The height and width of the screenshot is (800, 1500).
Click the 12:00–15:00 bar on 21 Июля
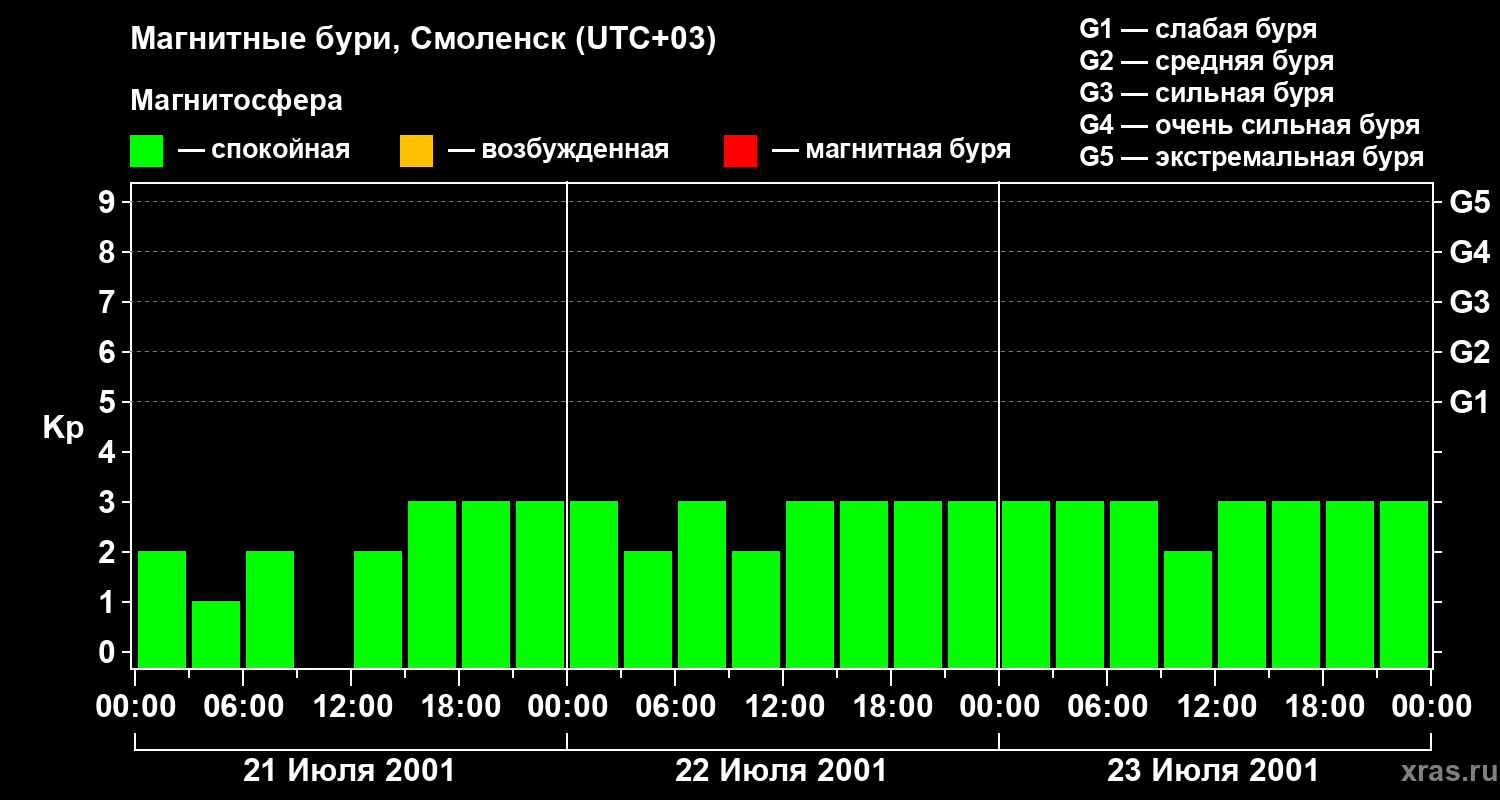(x=378, y=609)
